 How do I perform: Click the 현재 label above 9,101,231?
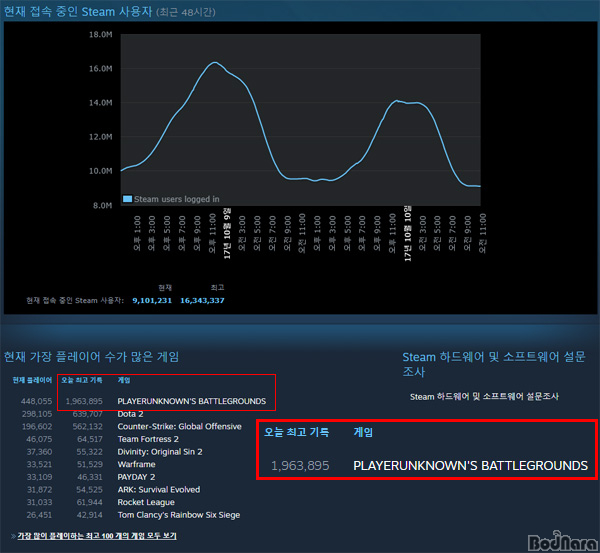pyautogui.click(x=165, y=288)
